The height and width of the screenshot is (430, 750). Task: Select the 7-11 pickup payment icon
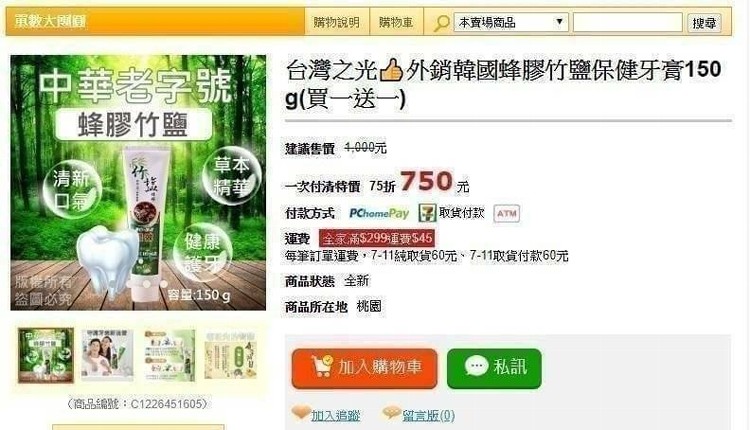click(x=427, y=213)
